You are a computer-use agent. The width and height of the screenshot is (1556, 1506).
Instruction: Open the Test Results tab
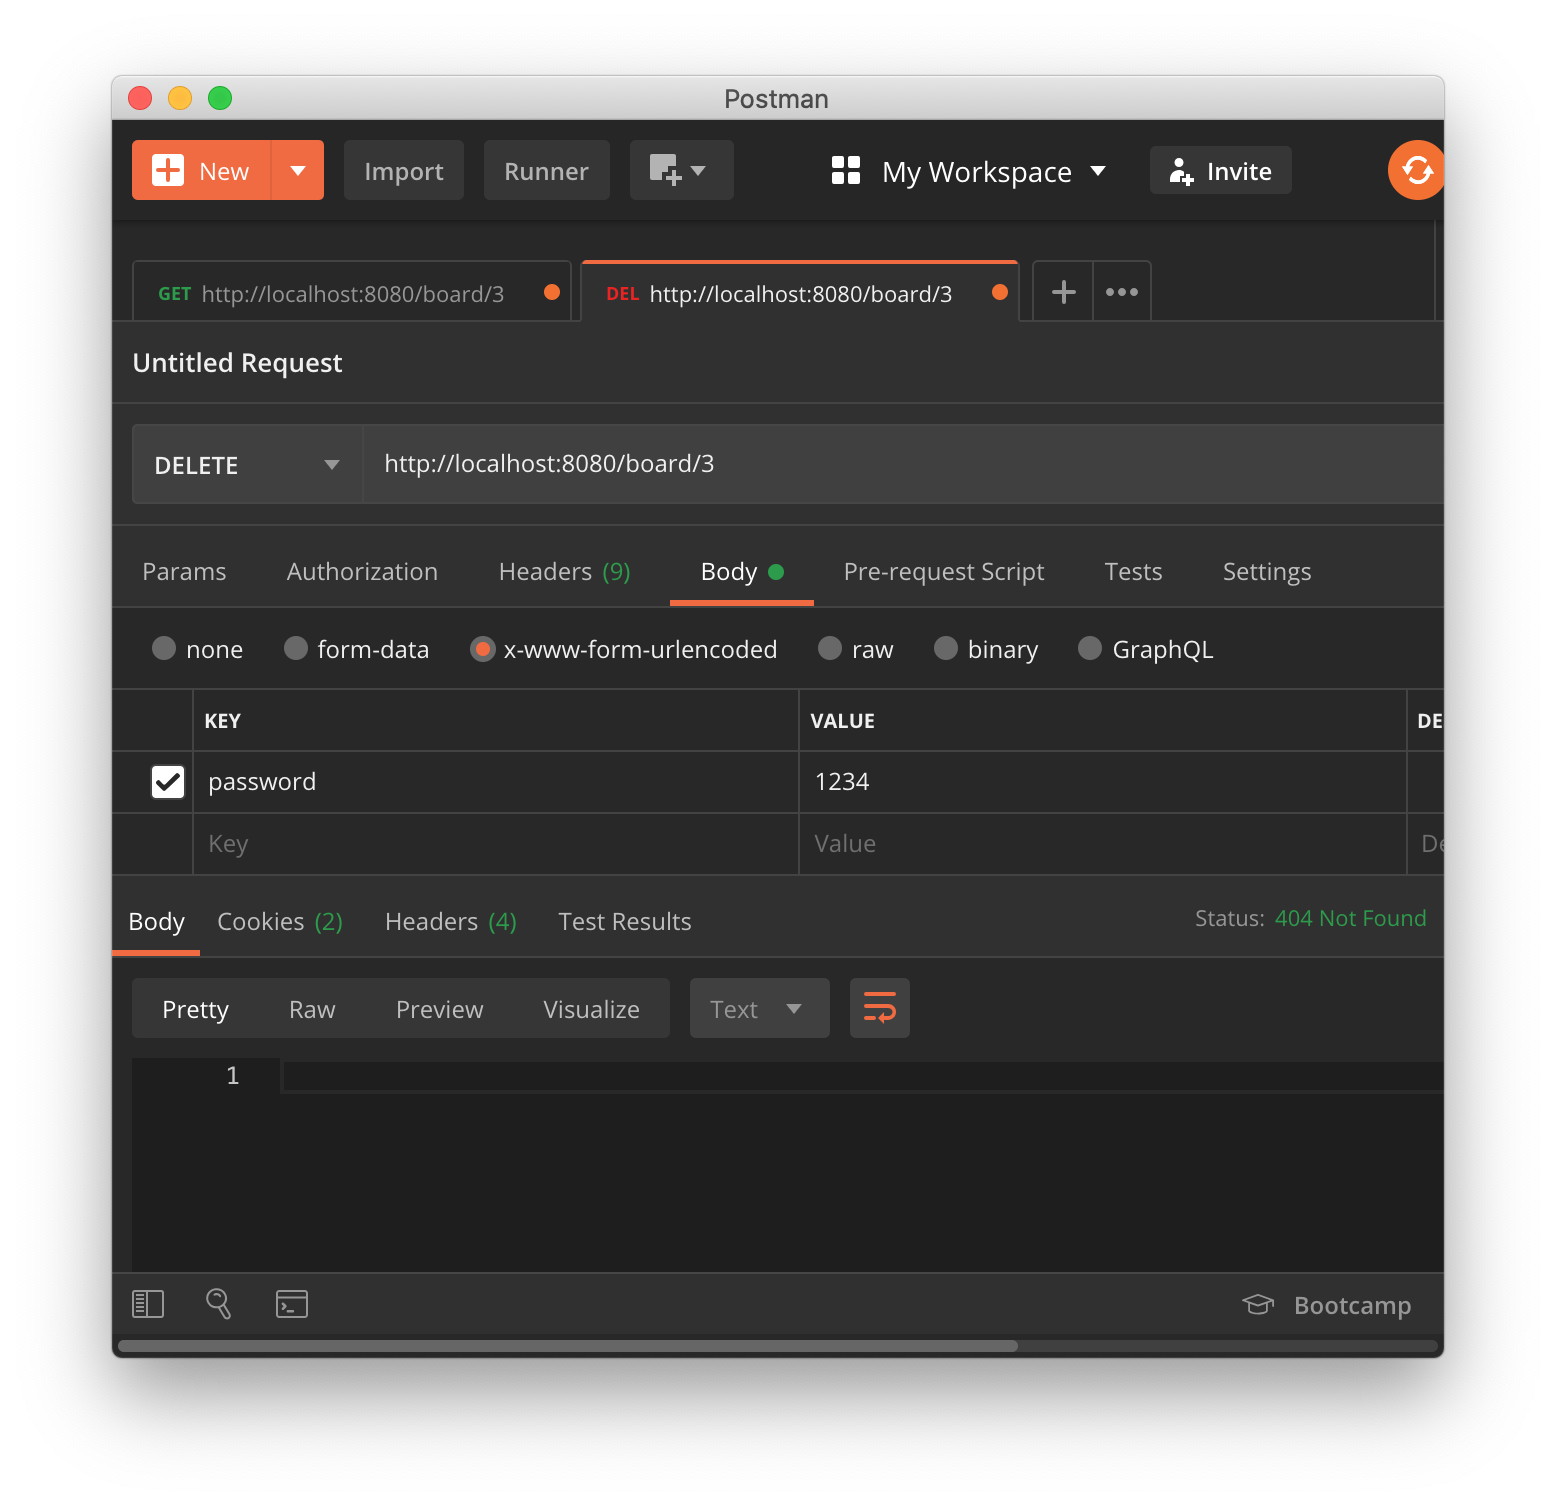(x=625, y=921)
